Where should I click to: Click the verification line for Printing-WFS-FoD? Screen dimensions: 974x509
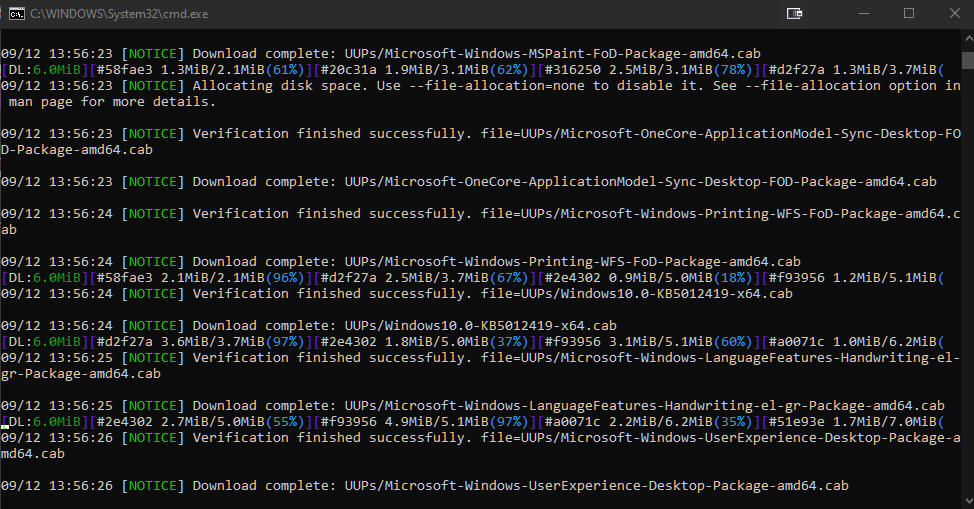click(481, 214)
